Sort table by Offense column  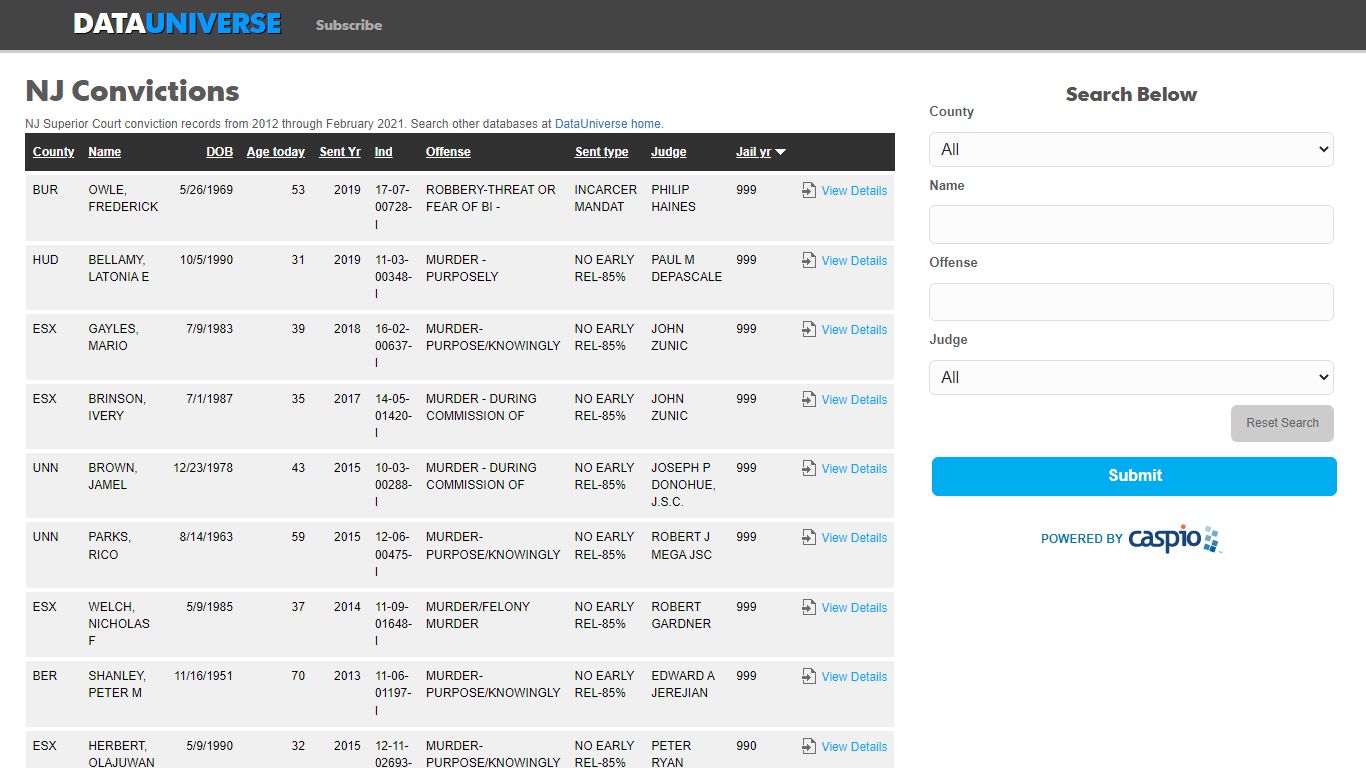[448, 152]
